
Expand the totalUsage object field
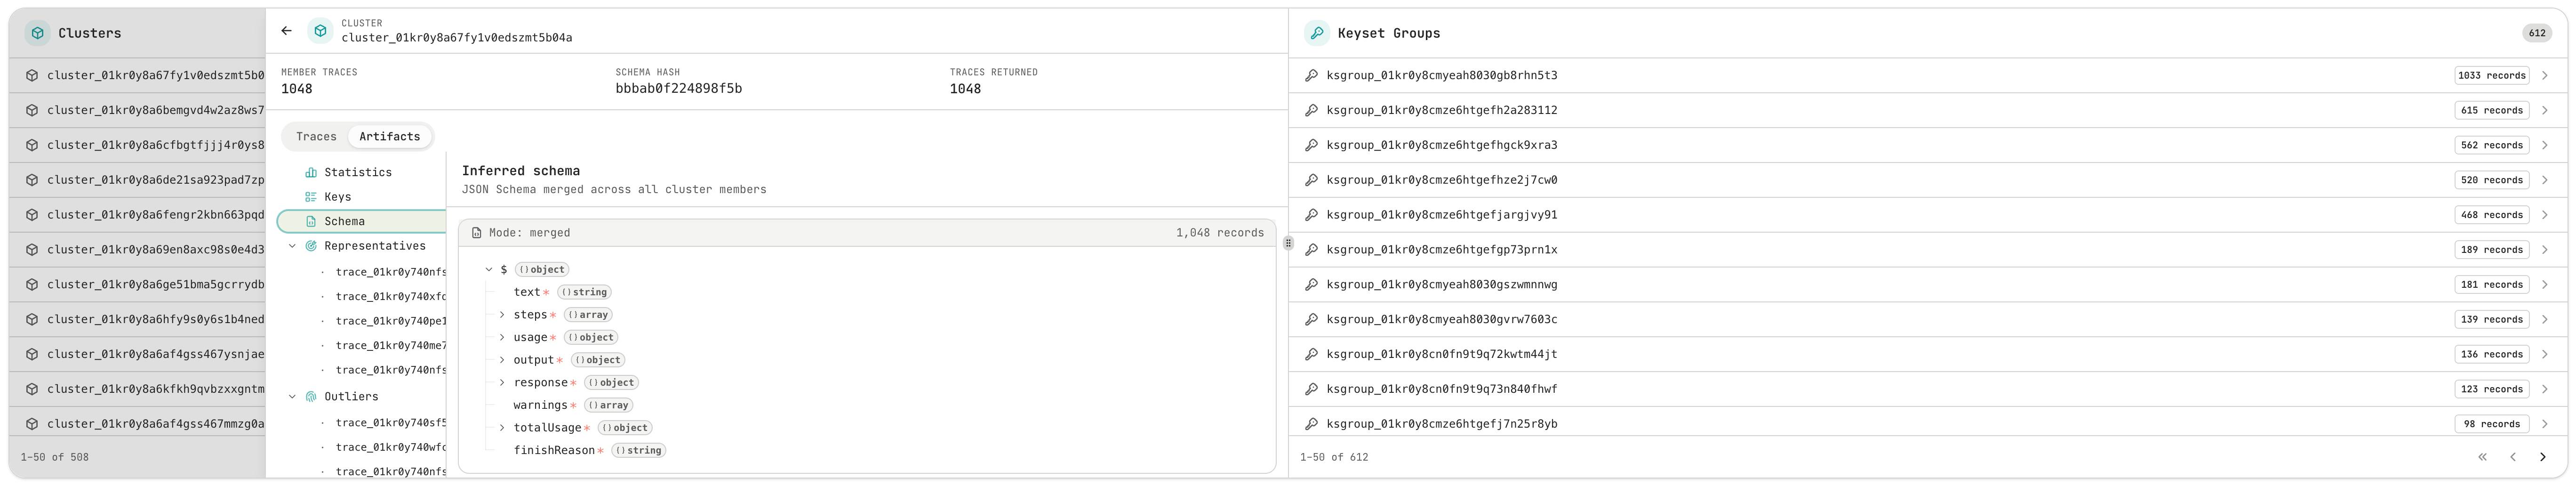[502, 428]
